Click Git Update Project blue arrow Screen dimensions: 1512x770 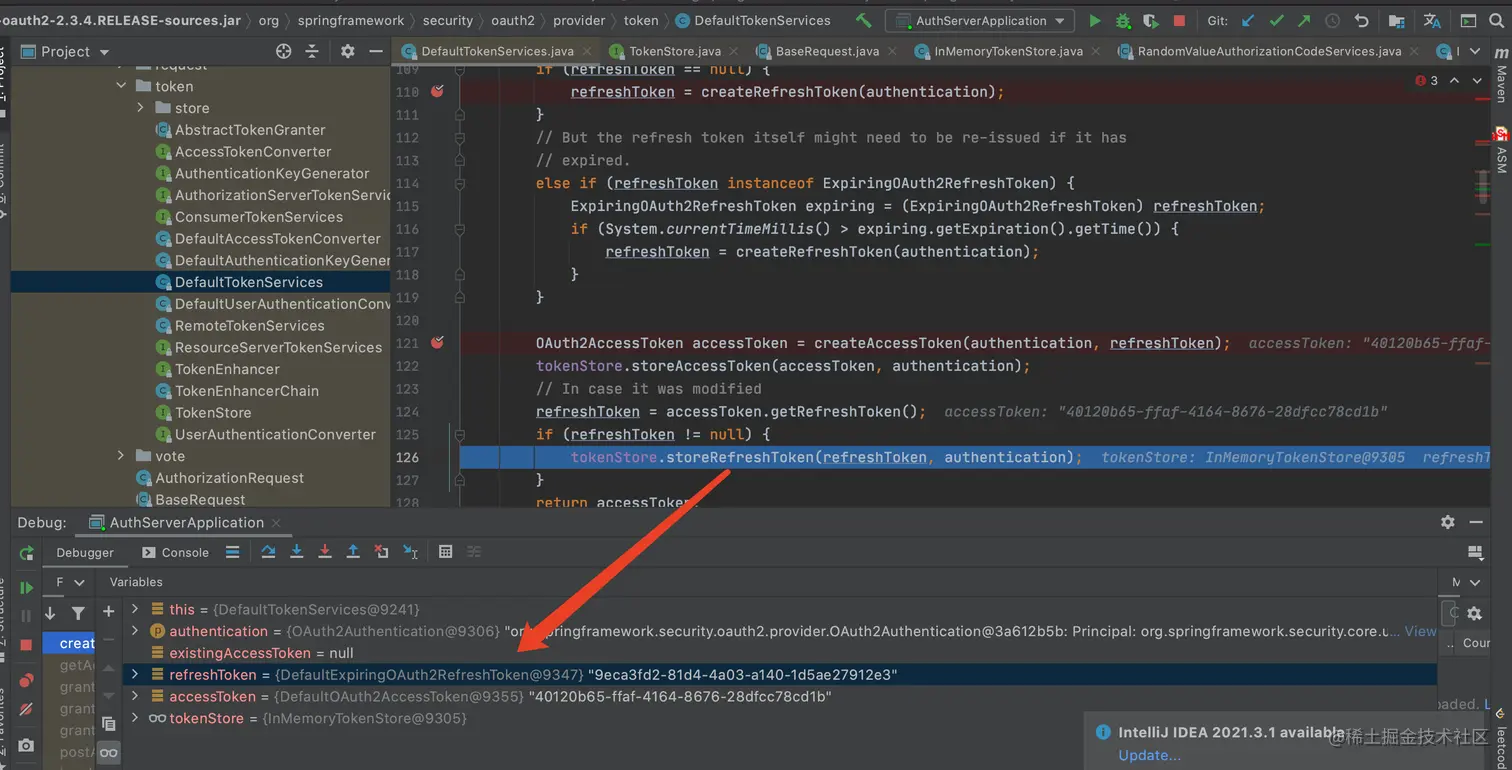click(1248, 20)
